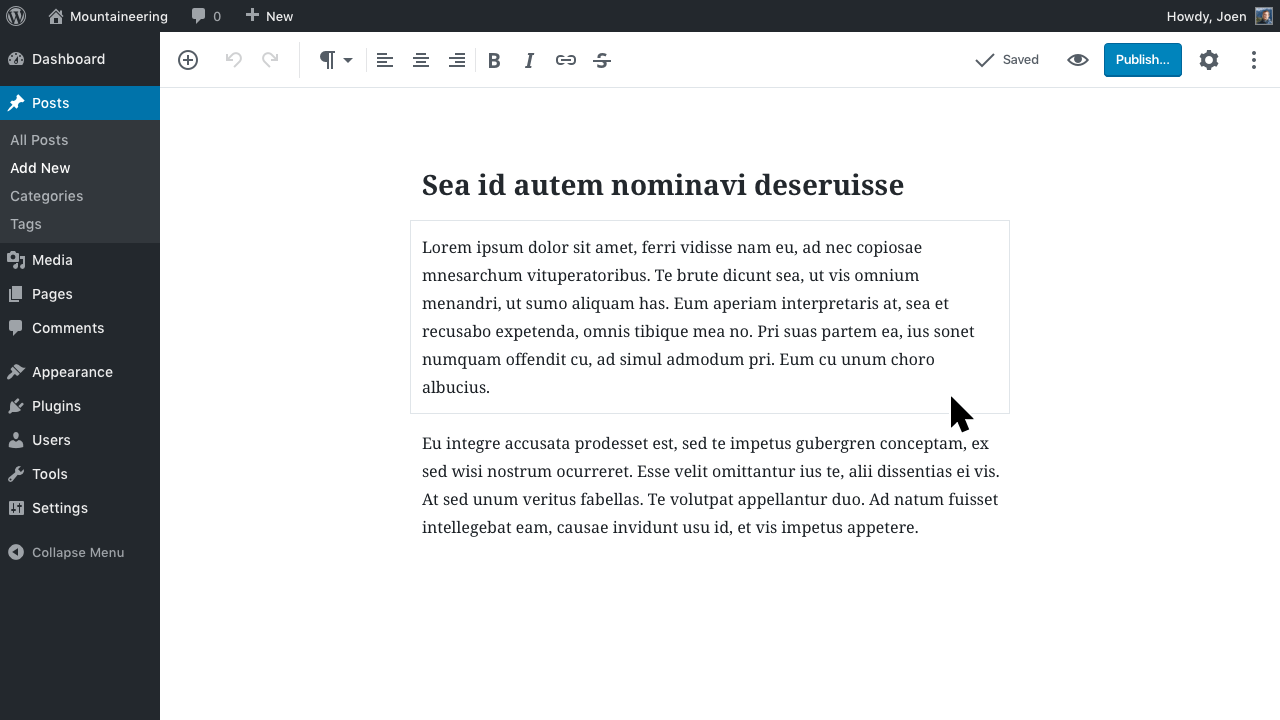
Task: Click the Collapse Menu link
Action: tap(77, 552)
